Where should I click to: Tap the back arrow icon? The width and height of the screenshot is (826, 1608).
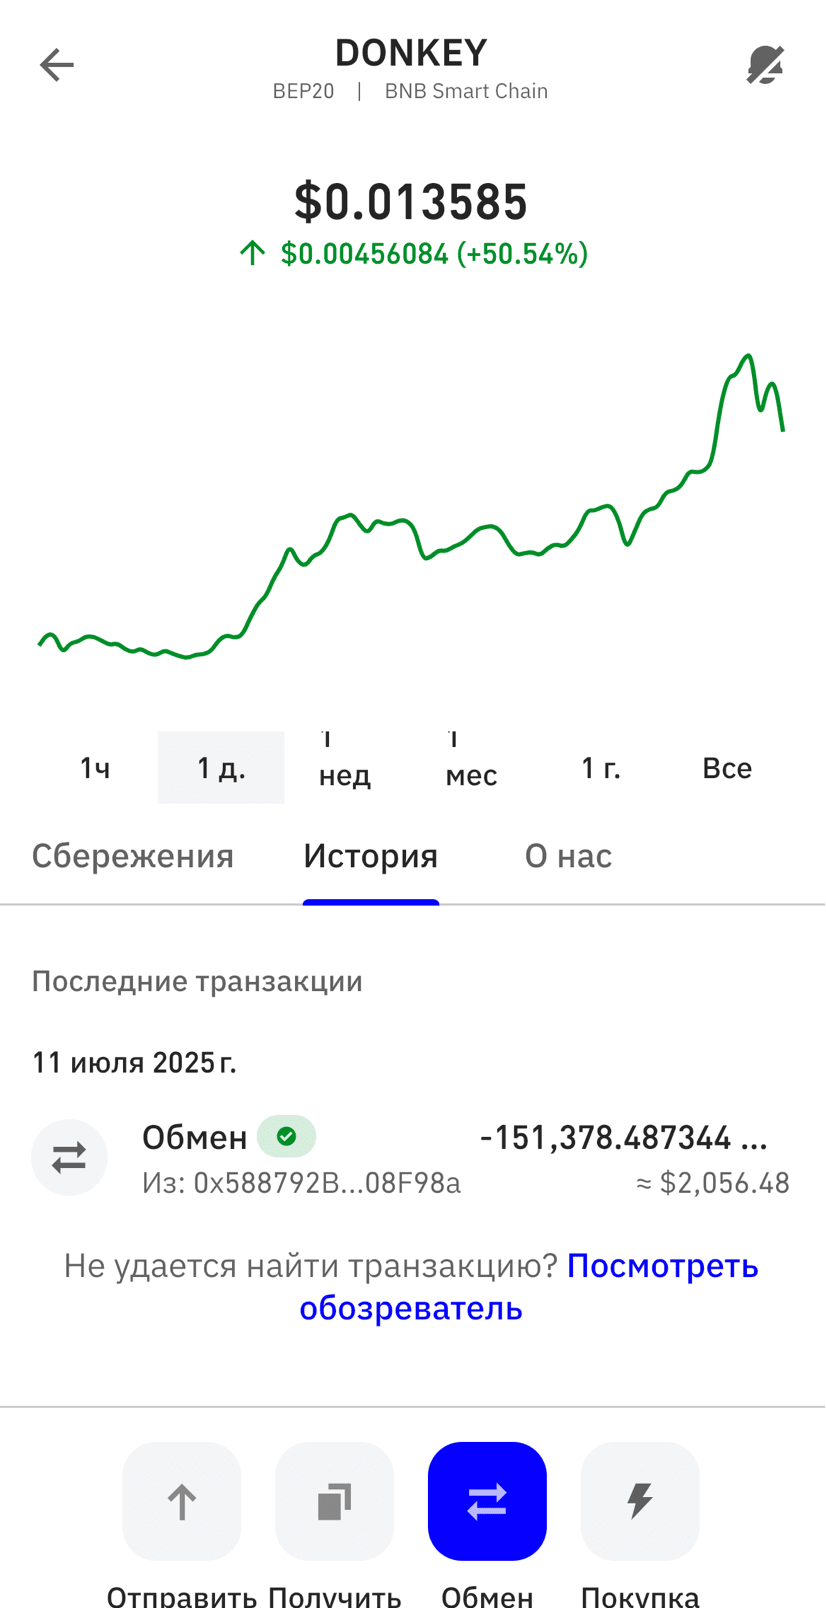point(57,65)
